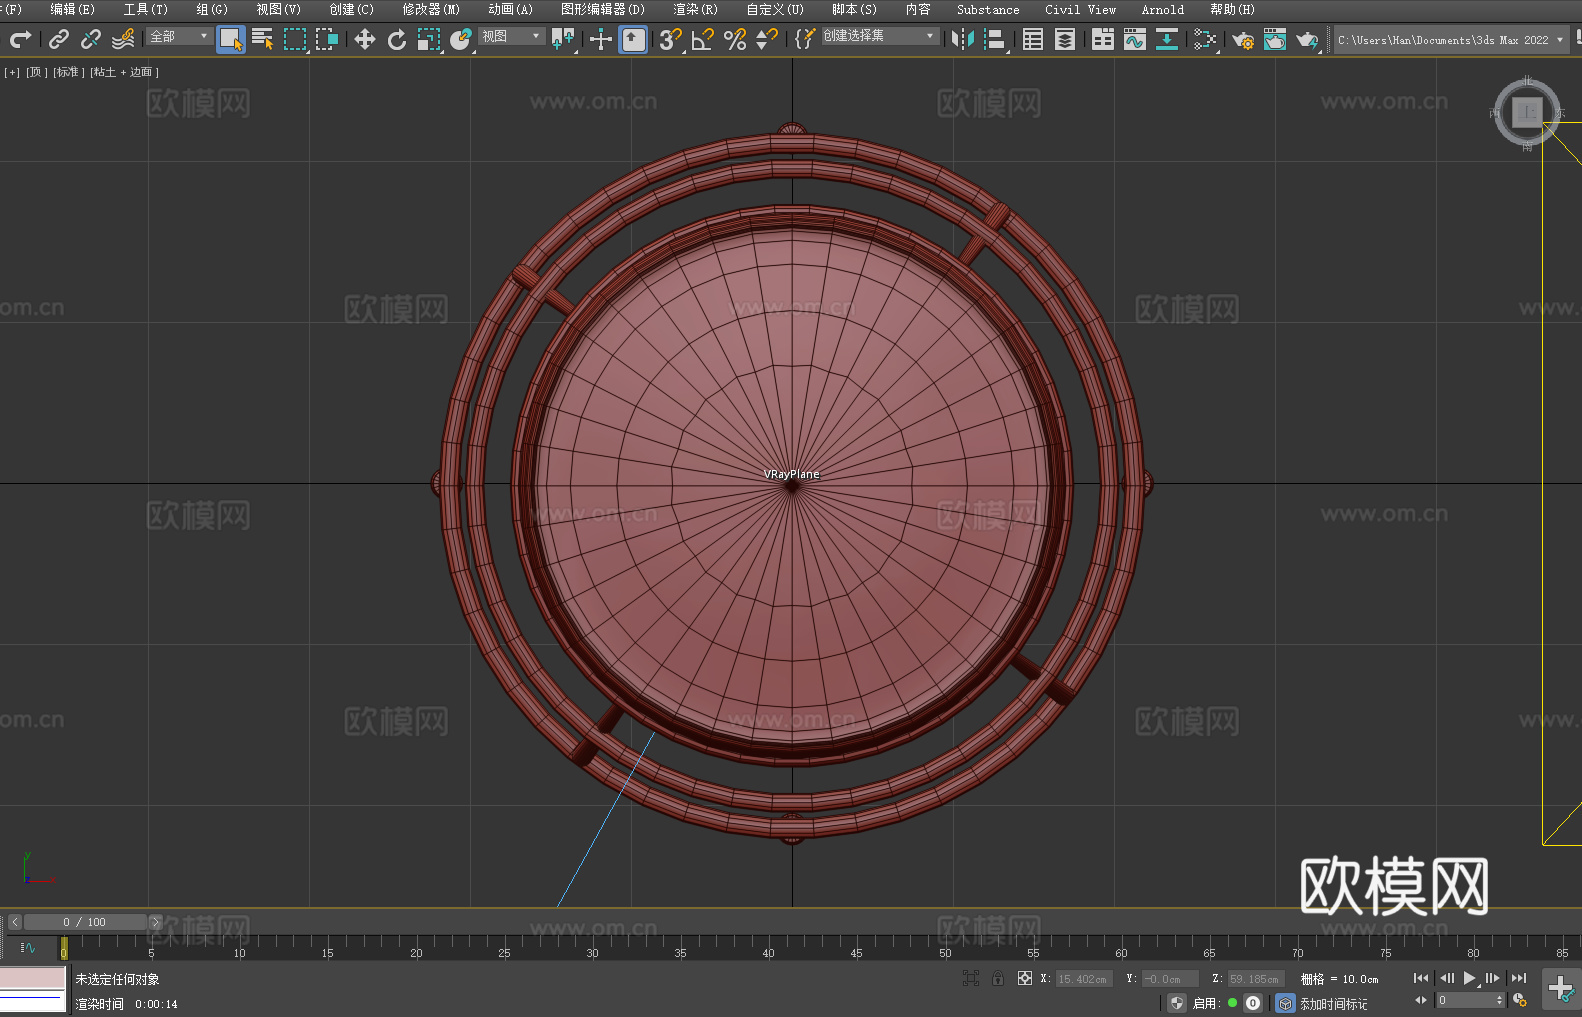Open Rendered Frame Window
Screen dimensions: 1582x1017
pos(1275,39)
